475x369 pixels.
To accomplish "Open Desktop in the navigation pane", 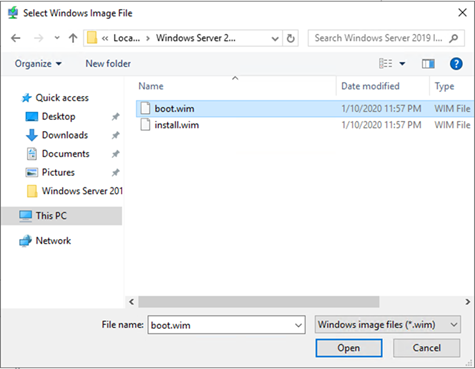I will [58, 116].
